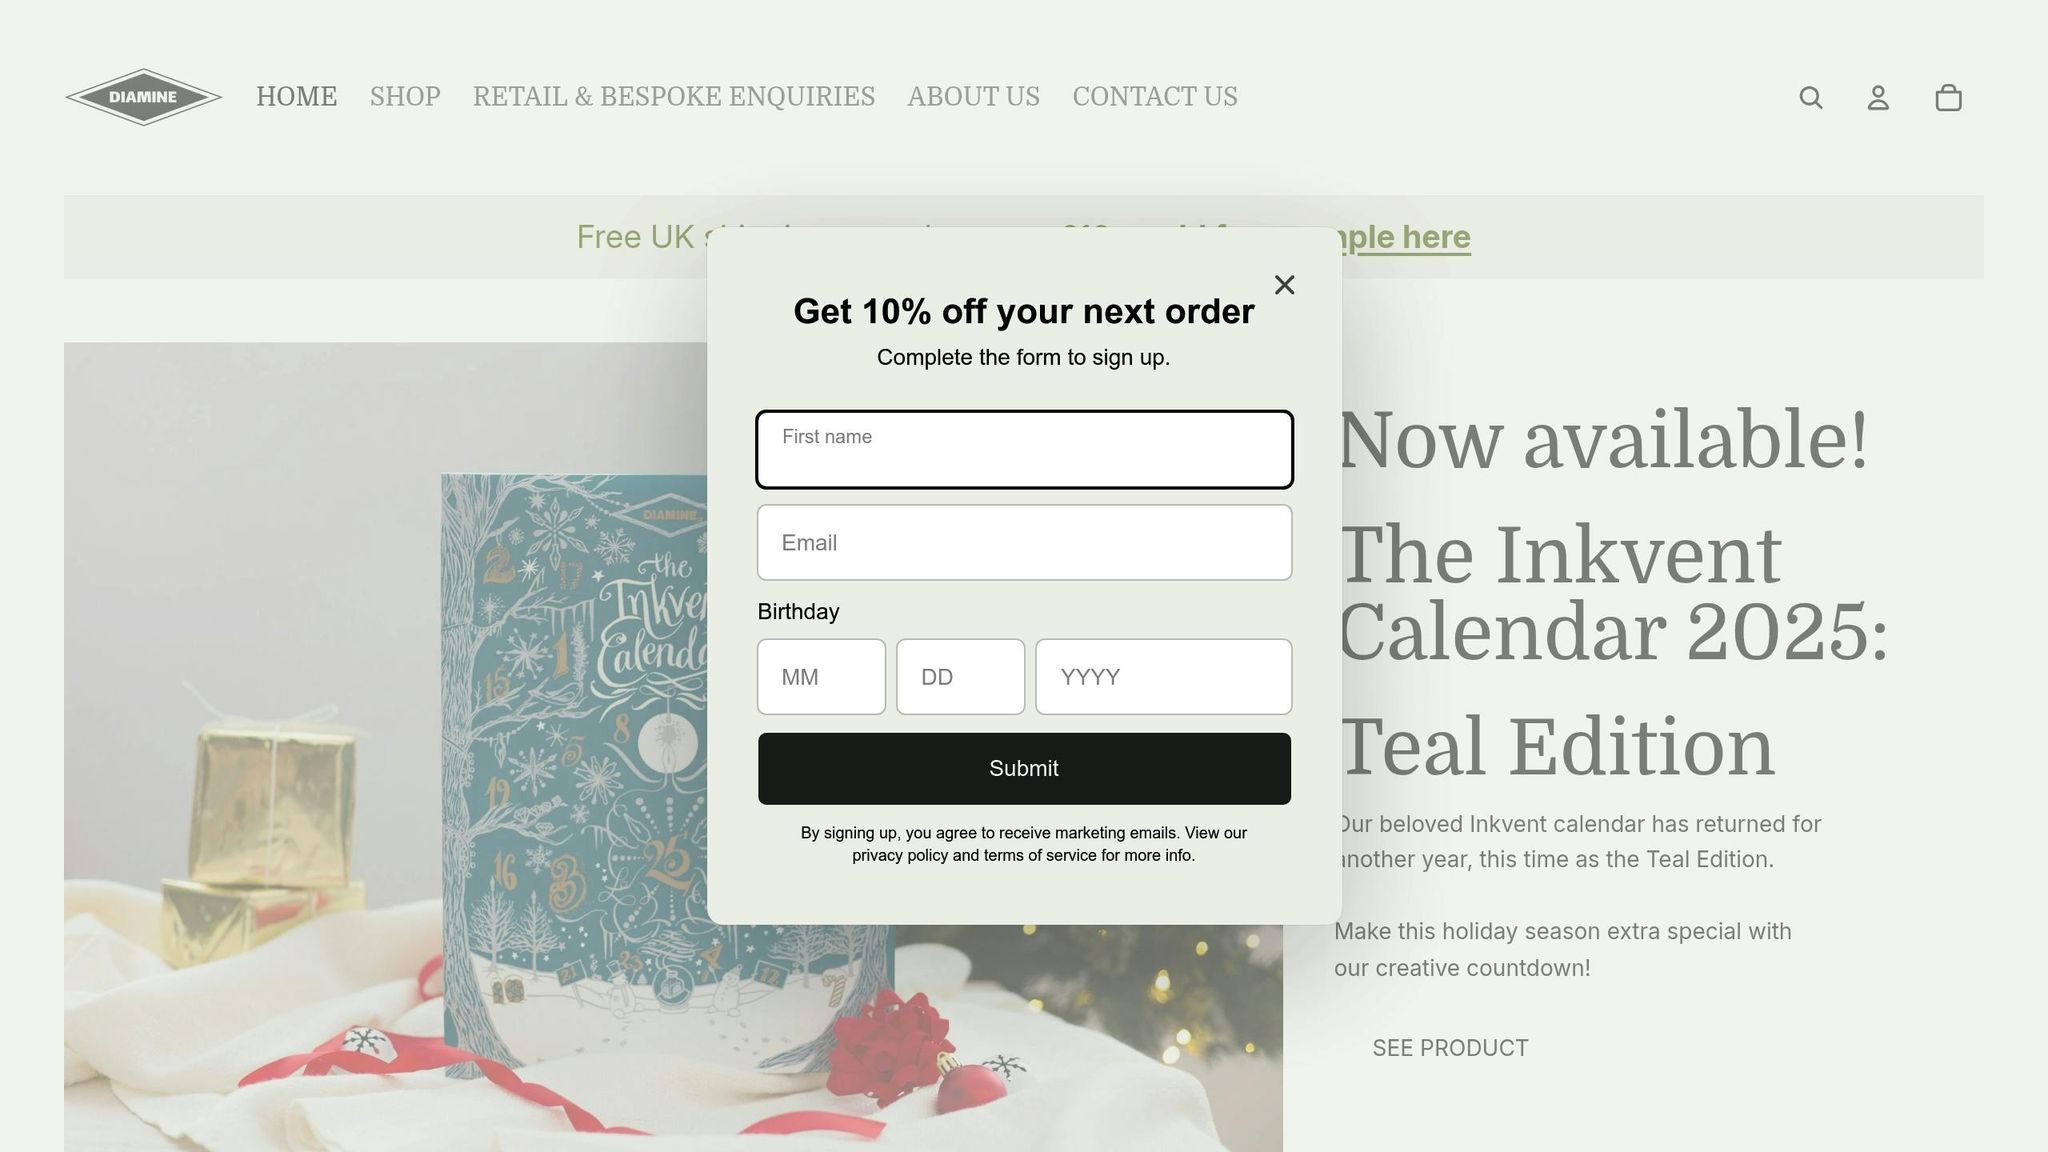This screenshot has height=1152, width=2048.
Task: Click the 'Now available!' hero heading
Action: point(1603,440)
